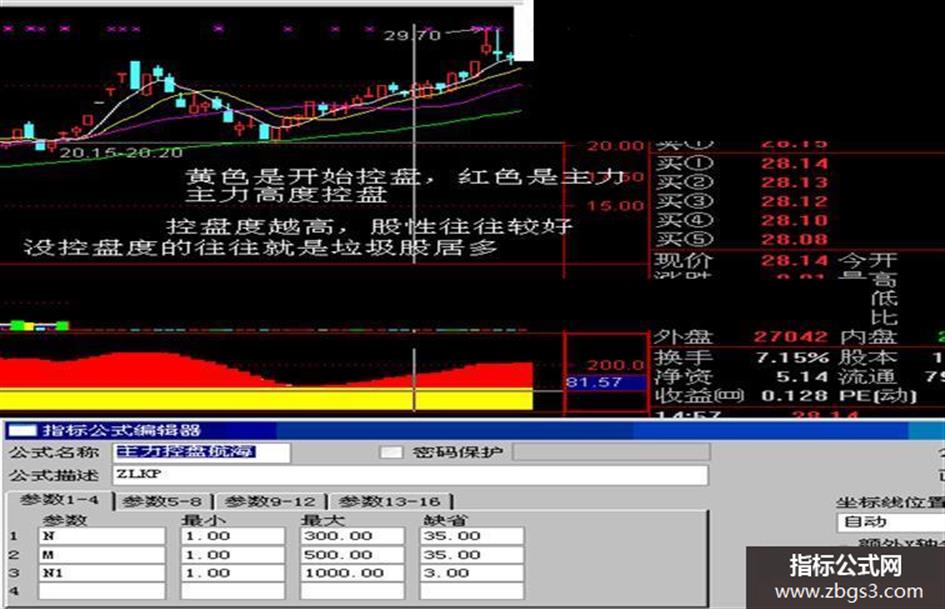Click the 29.70 high price label on chart

coord(413,36)
